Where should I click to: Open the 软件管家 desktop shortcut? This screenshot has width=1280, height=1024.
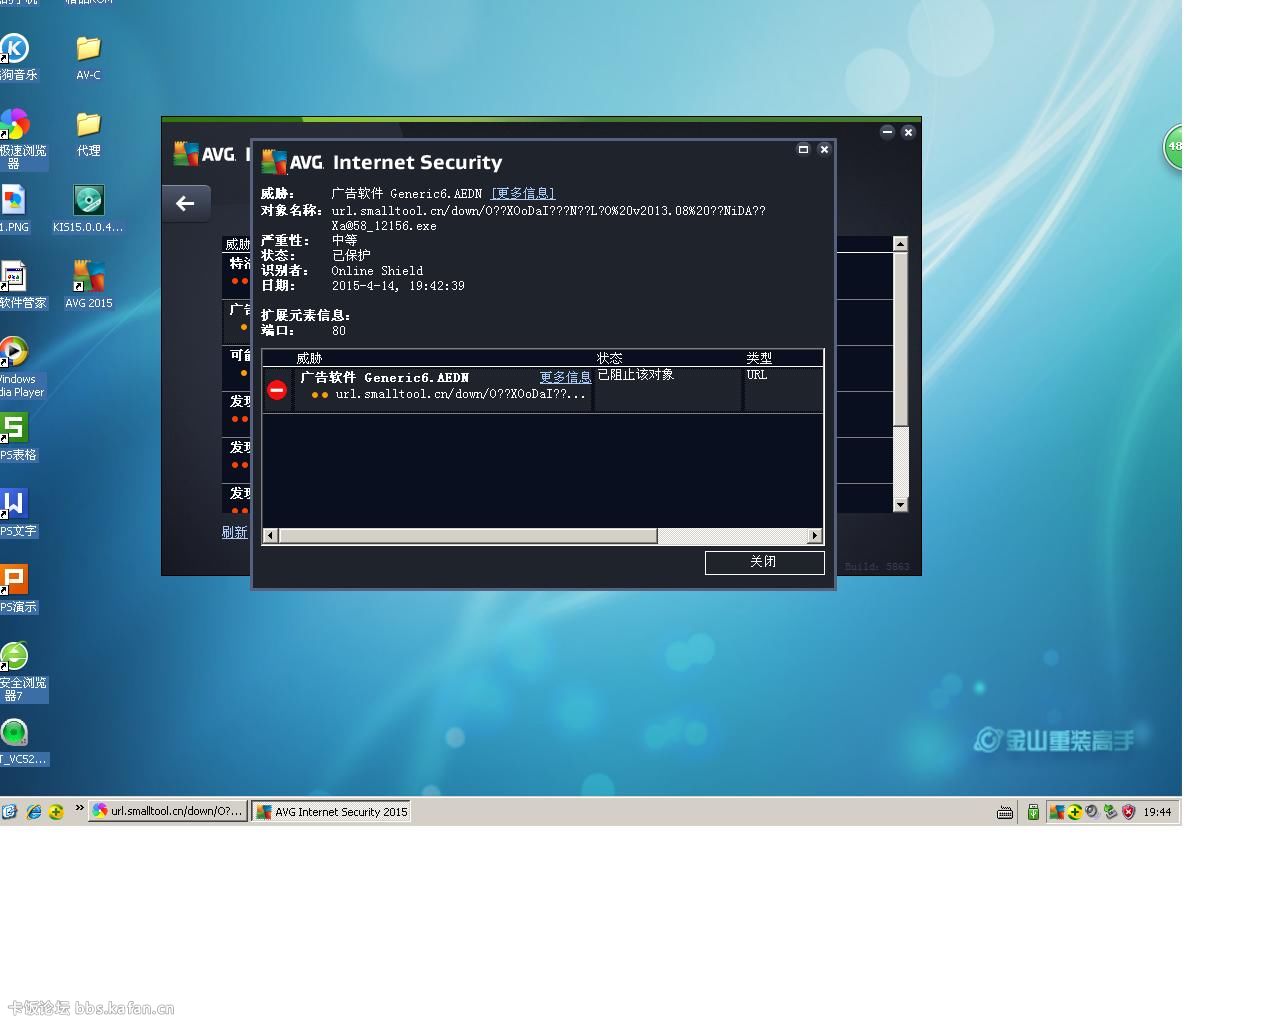pyautogui.click(x=20, y=284)
